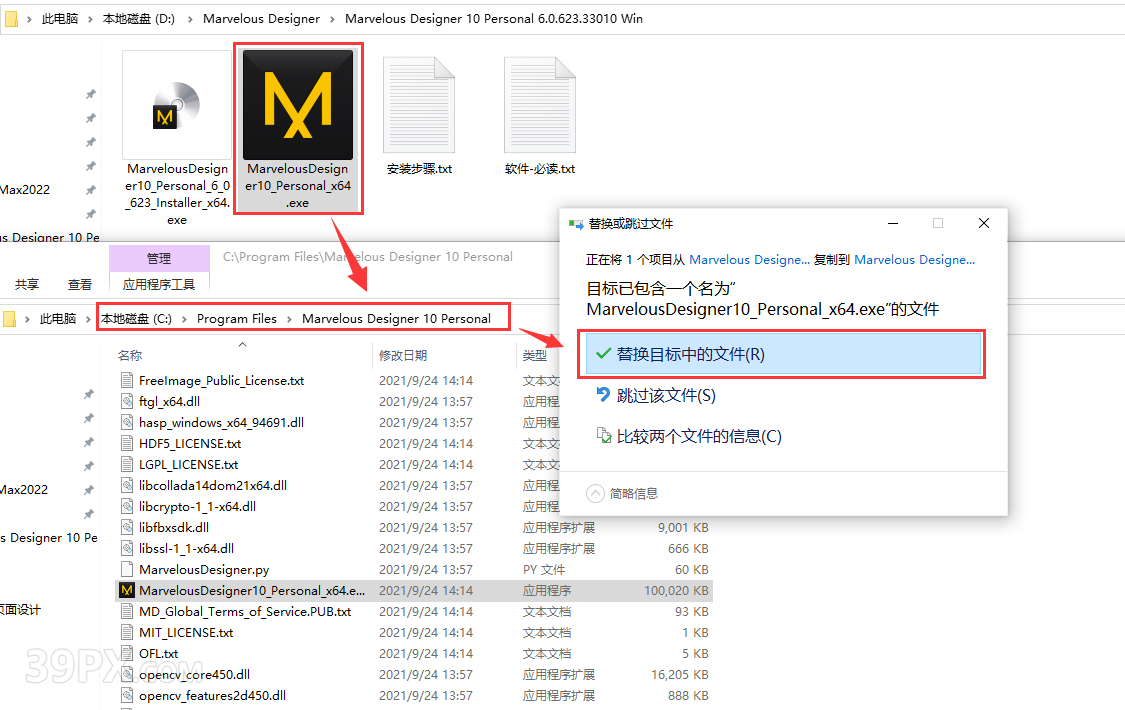Click the ftgl_x64.dll file icon
The height and width of the screenshot is (710, 1125).
(x=127, y=402)
